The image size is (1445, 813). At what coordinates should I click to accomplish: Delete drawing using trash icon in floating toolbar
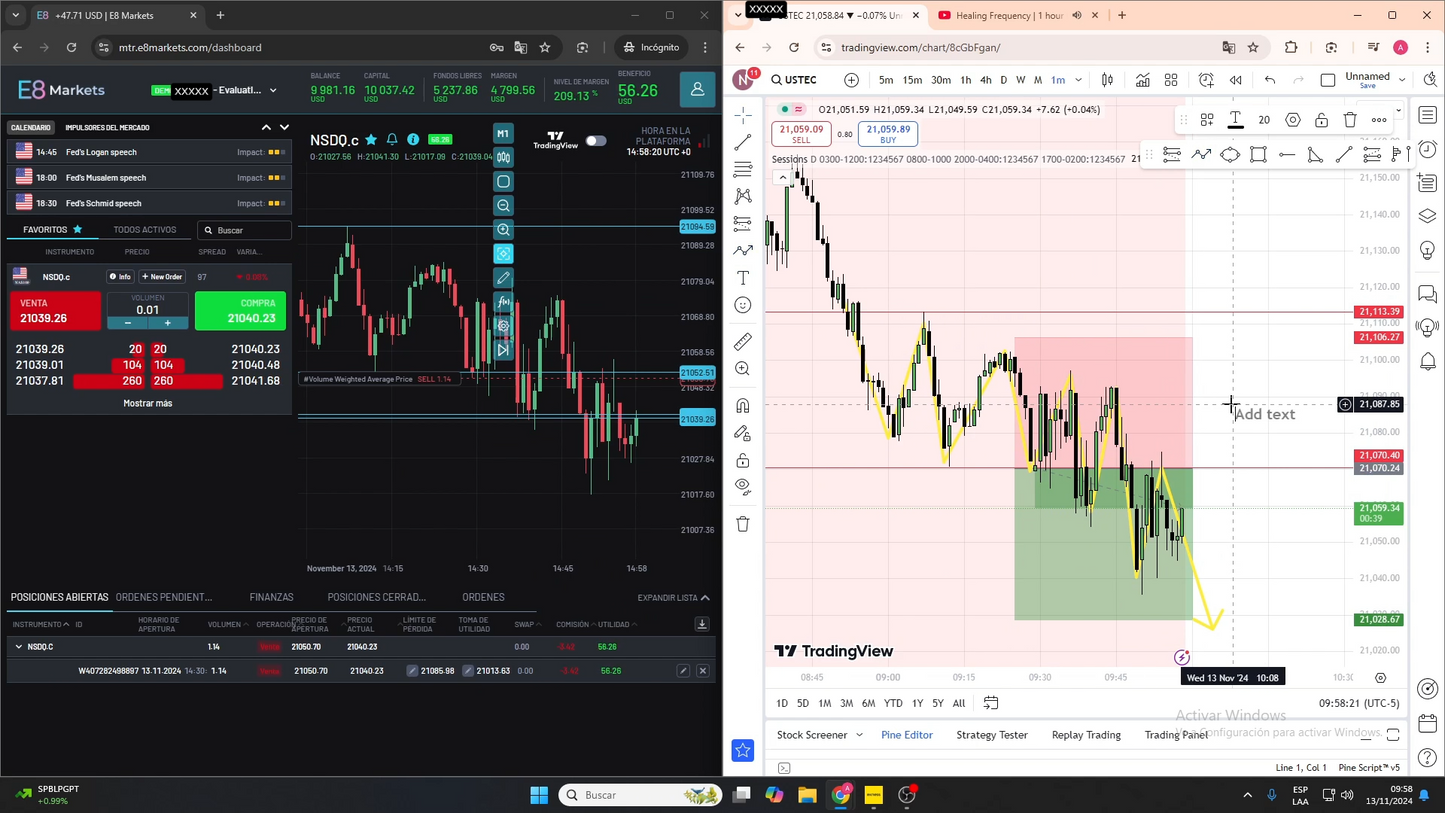1350,120
